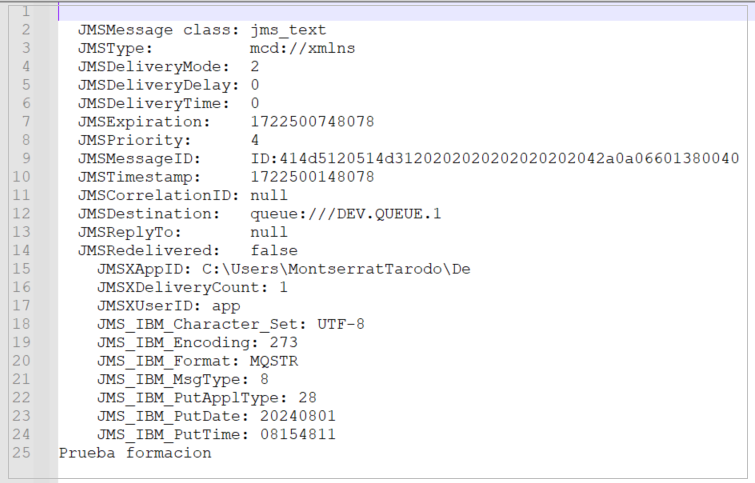The width and height of the screenshot is (755, 483).
Task: Click line number 2 in the gutter
Action: pyautogui.click(x=26, y=30)
